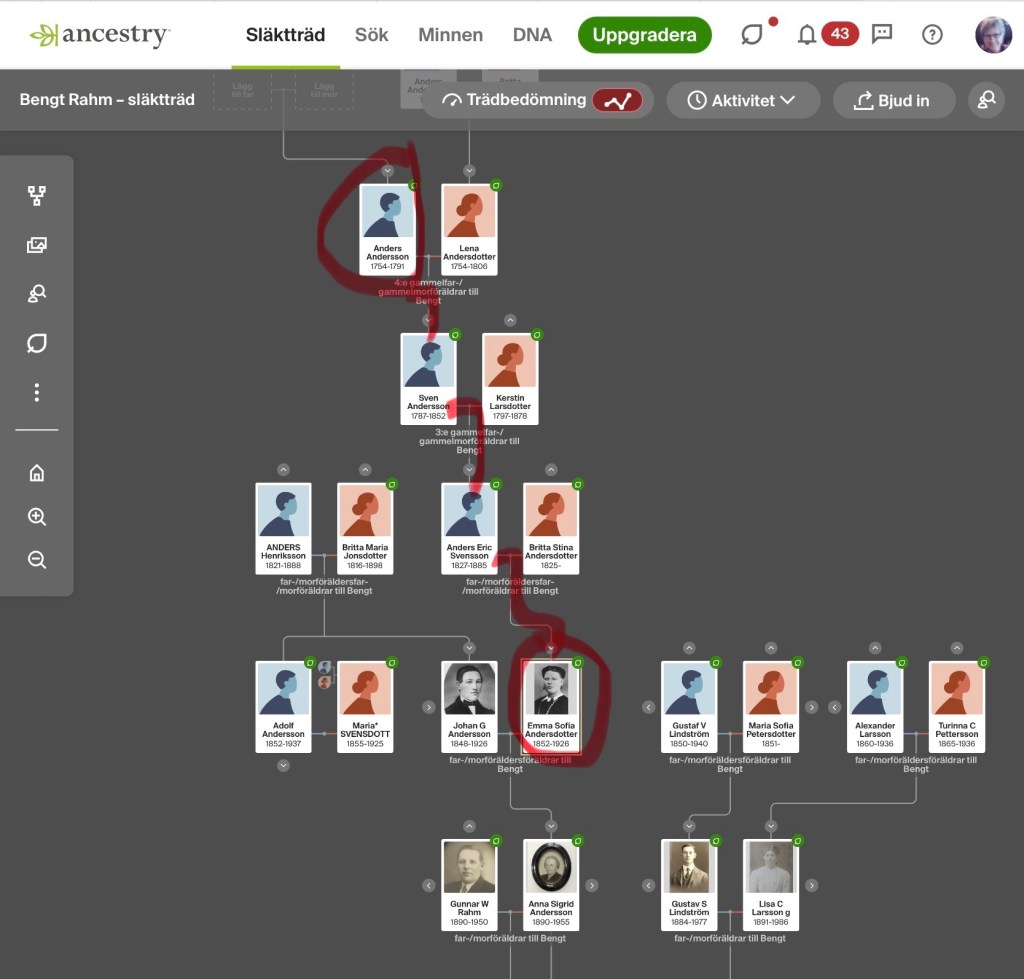Click the tree view icon in left sidebar

(x=37, y=196)
